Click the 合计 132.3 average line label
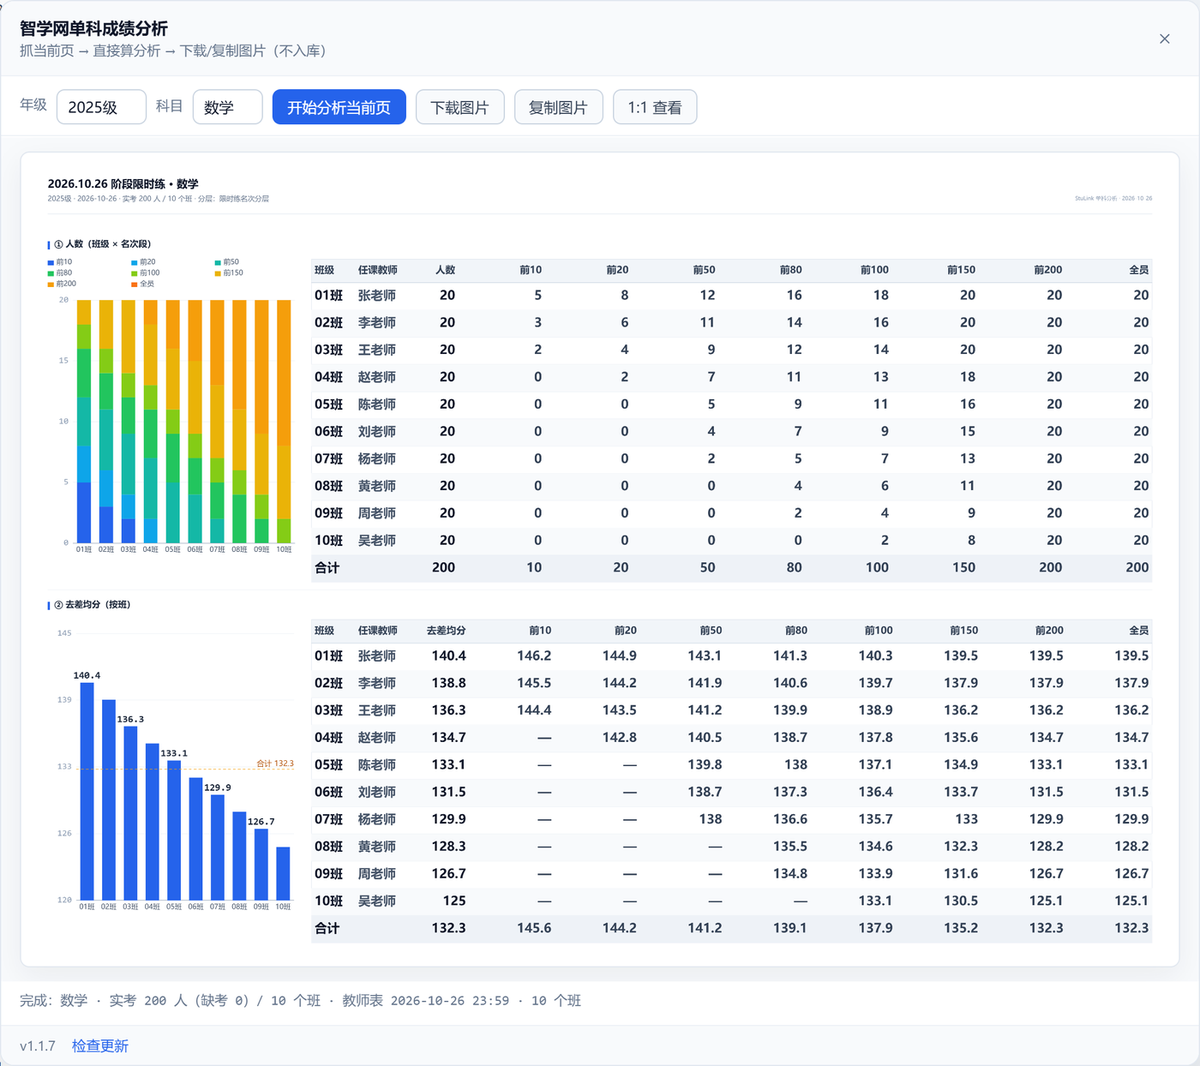 (275, 763)
